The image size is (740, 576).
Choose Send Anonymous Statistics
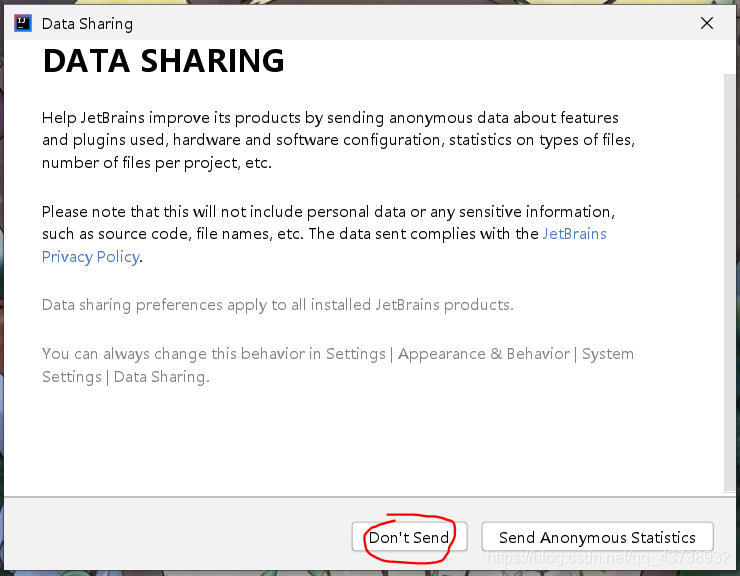click(597, 537)
